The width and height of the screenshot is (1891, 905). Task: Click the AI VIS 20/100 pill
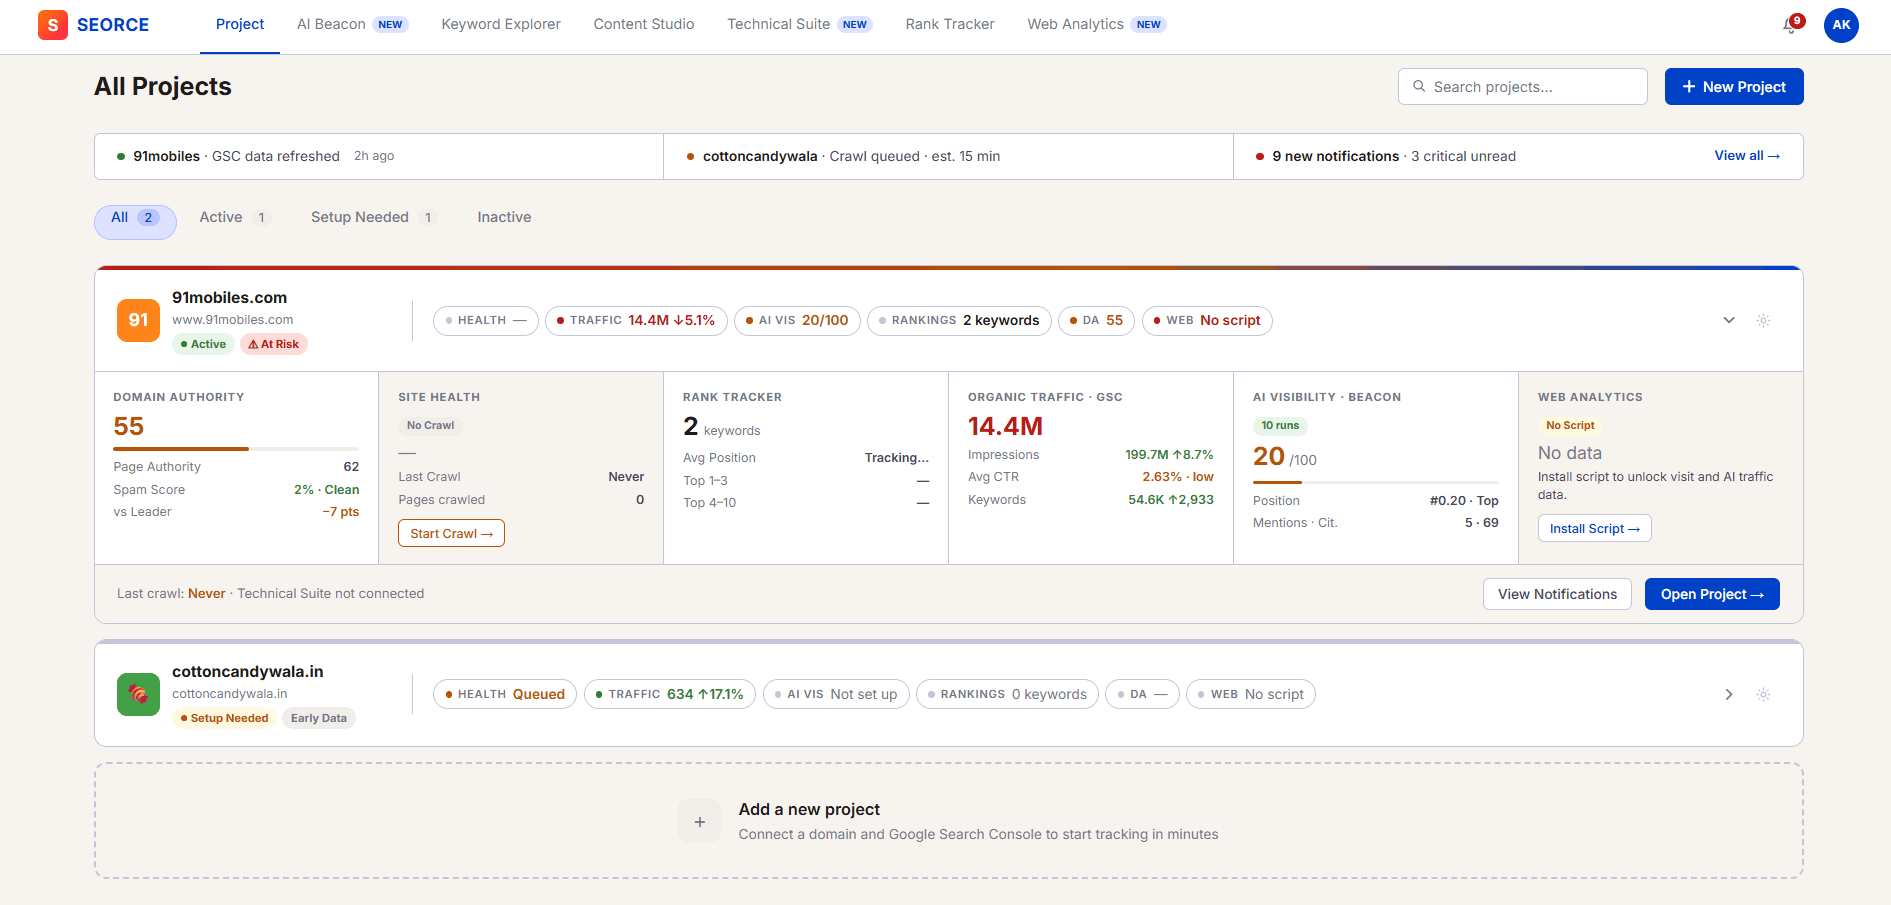coord(797,320)
